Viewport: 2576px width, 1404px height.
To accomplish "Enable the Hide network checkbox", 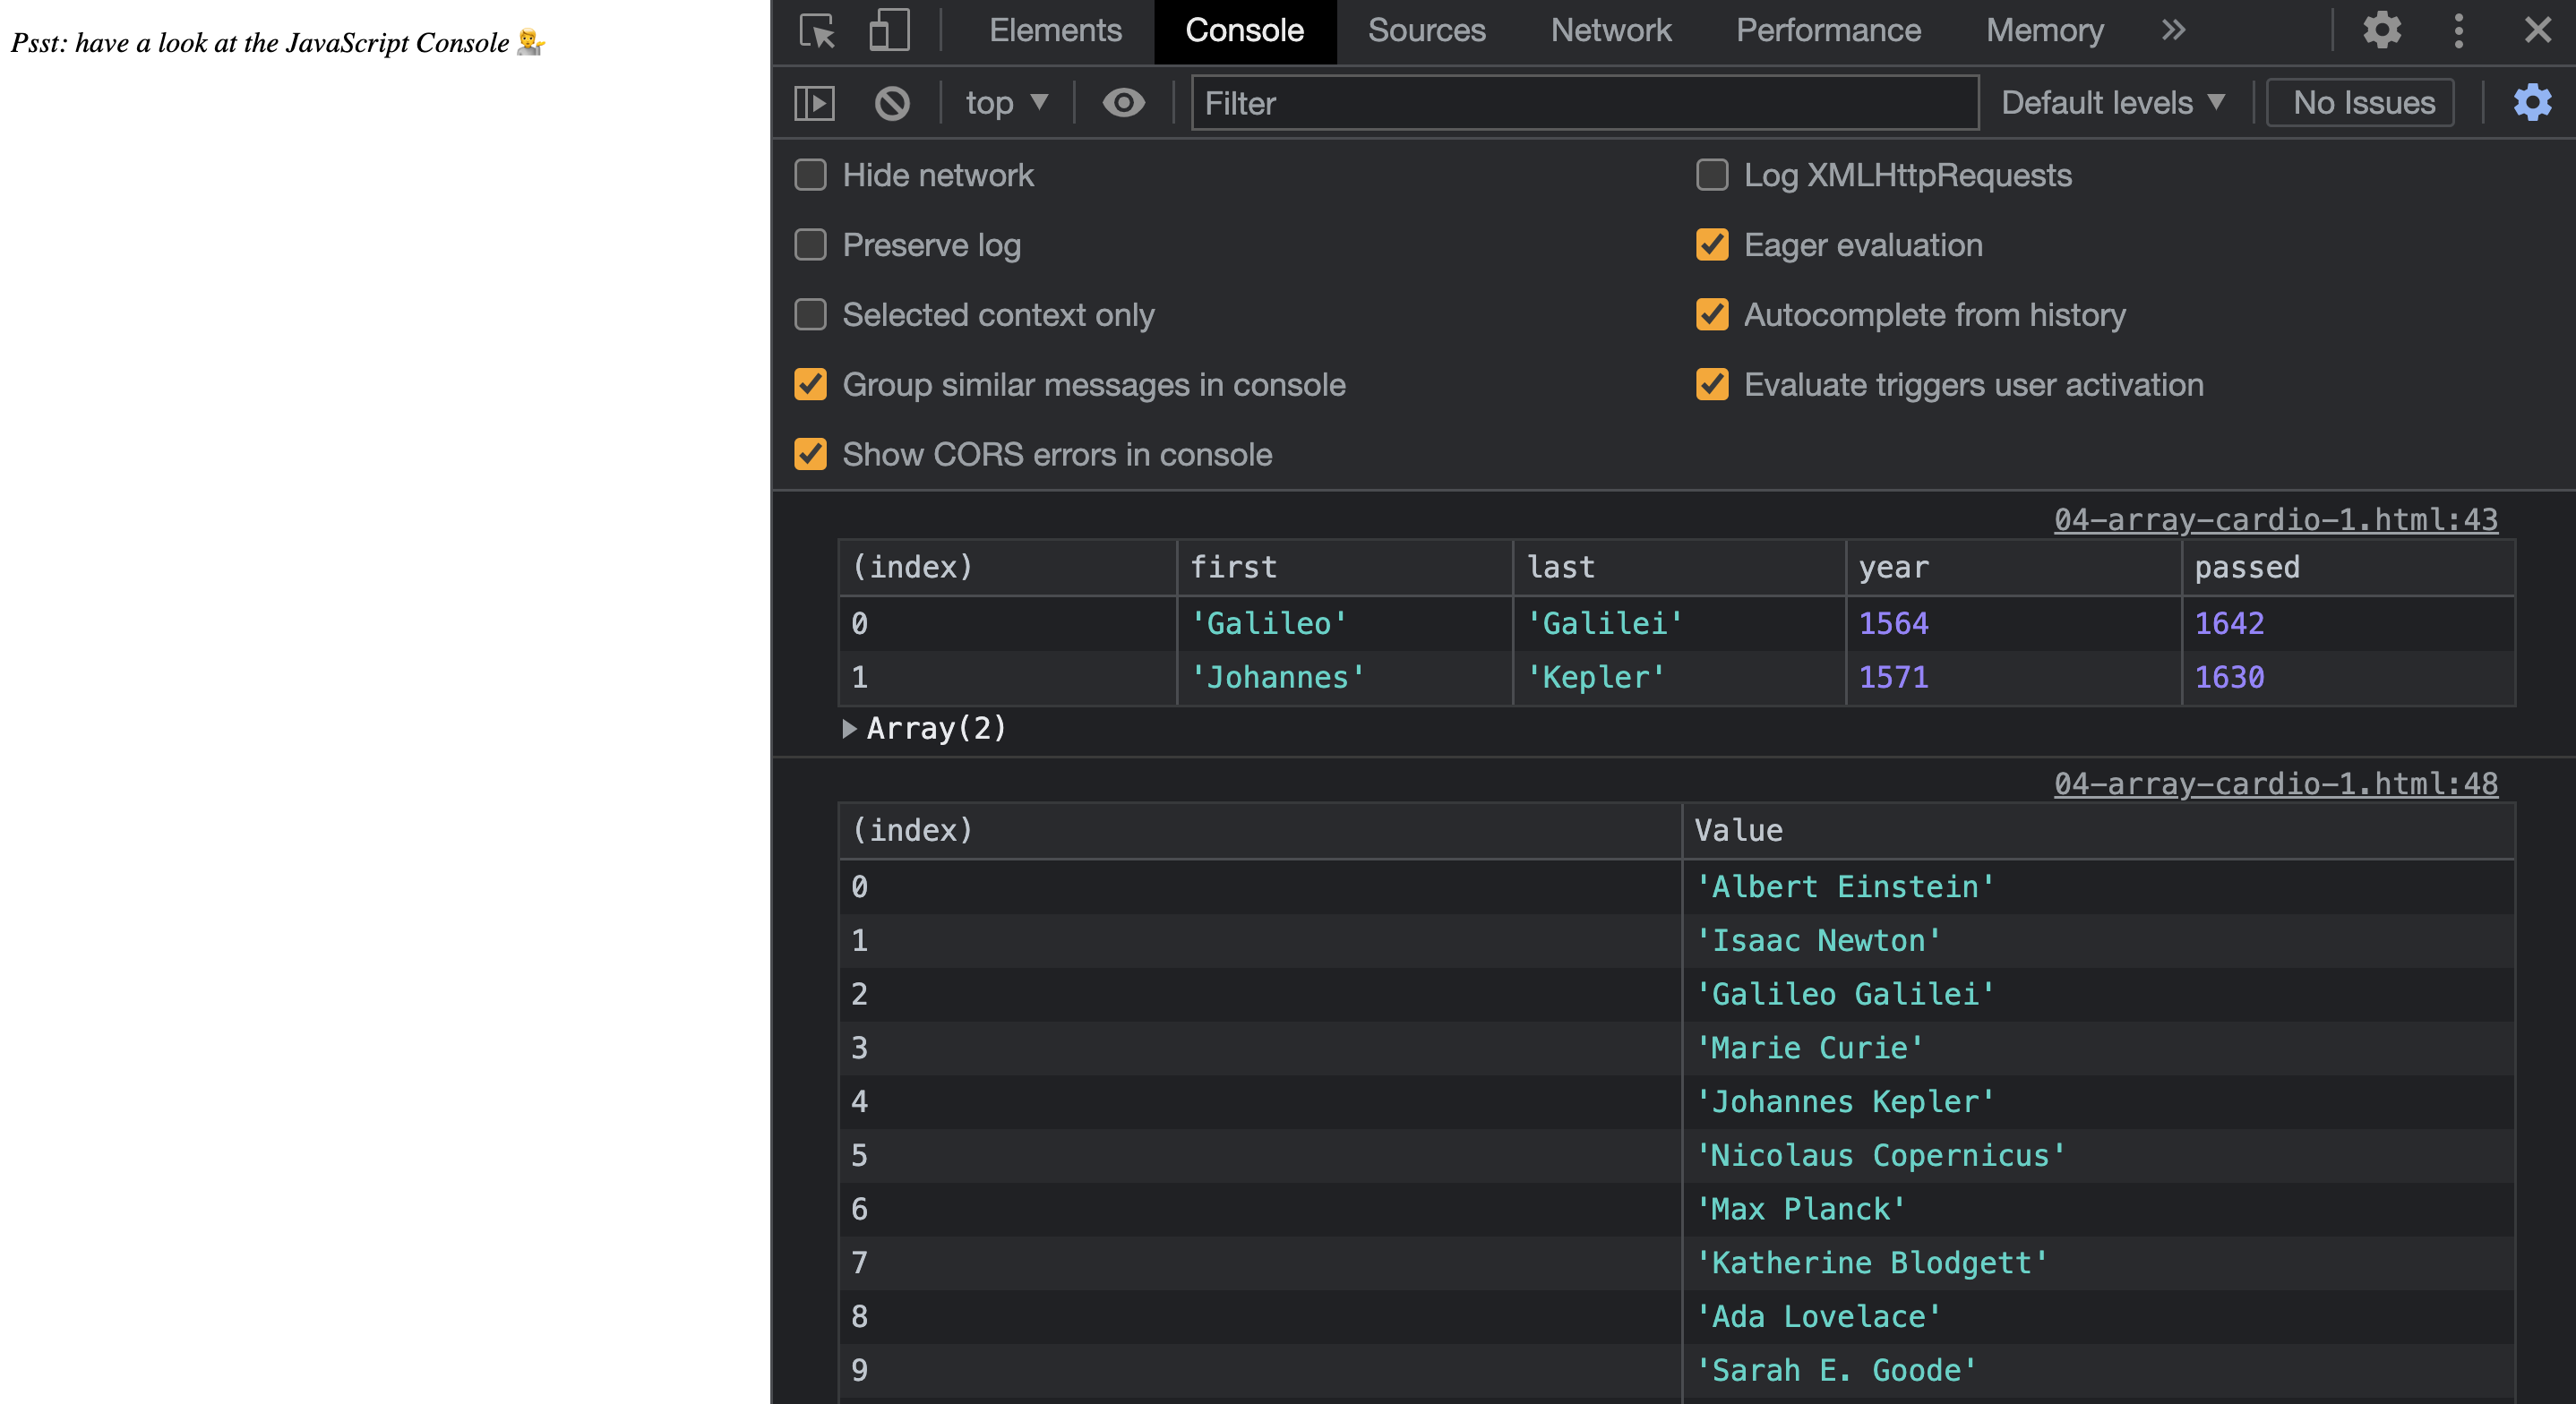I will (x=810, y=175).
